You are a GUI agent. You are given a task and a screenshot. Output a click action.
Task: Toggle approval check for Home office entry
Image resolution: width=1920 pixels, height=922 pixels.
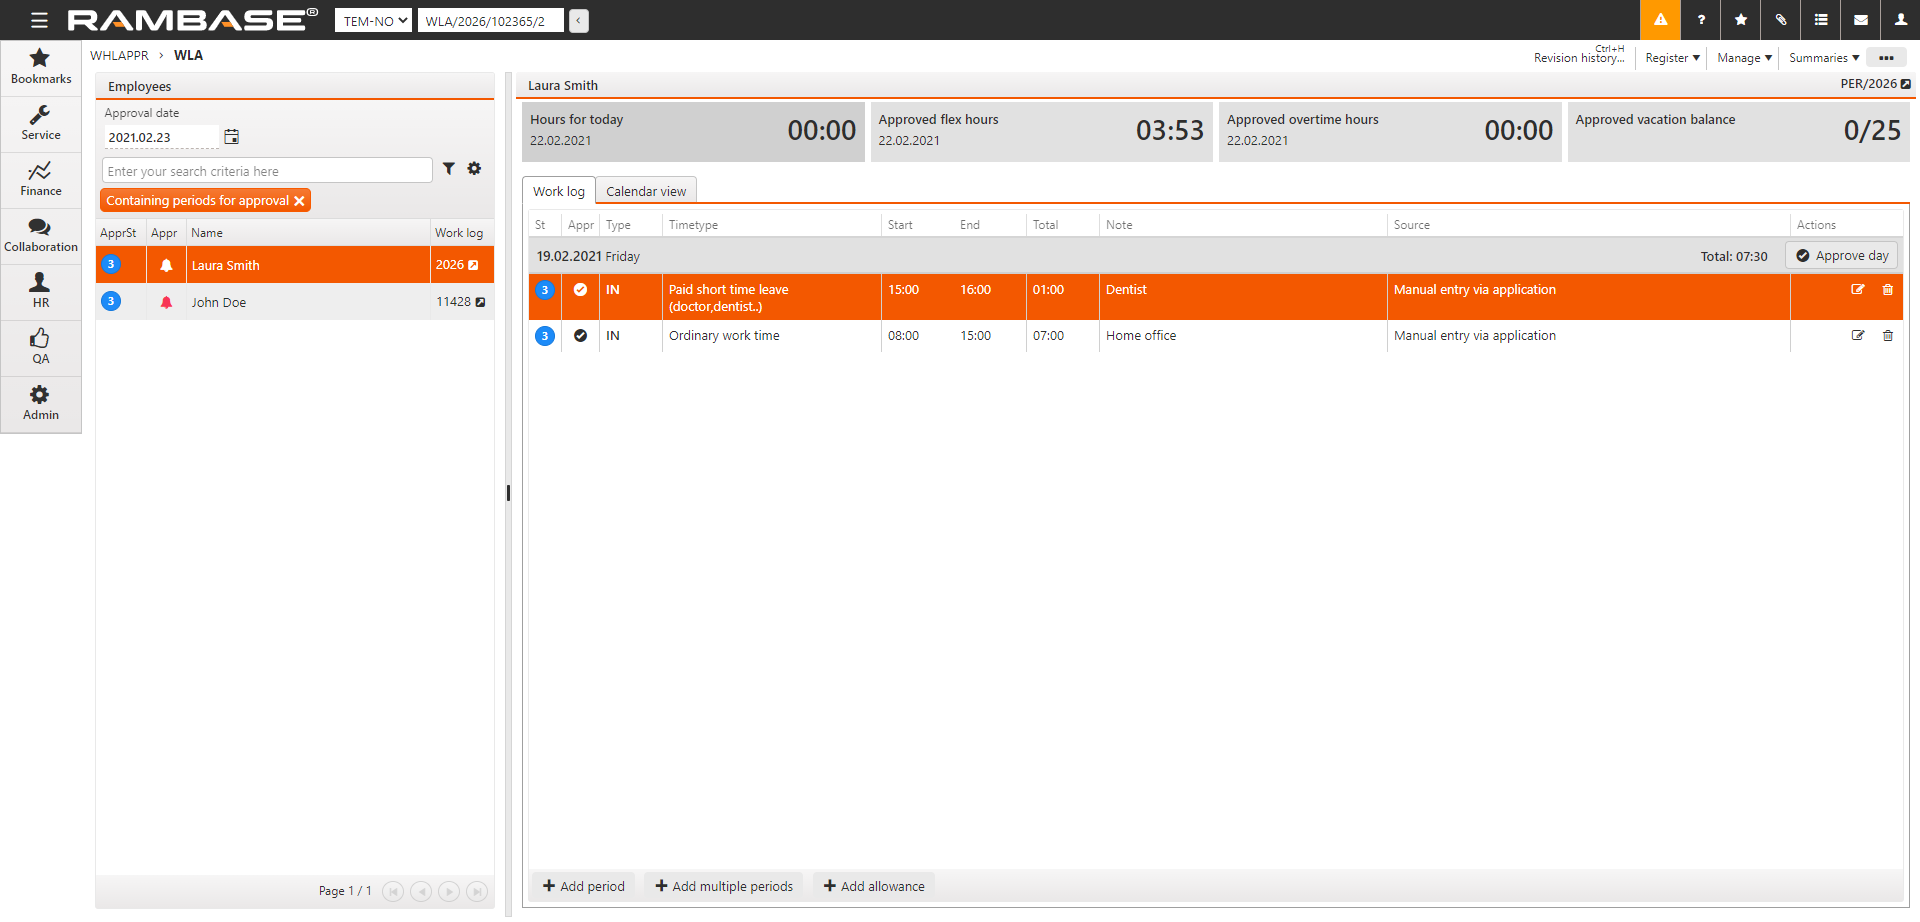580,336
